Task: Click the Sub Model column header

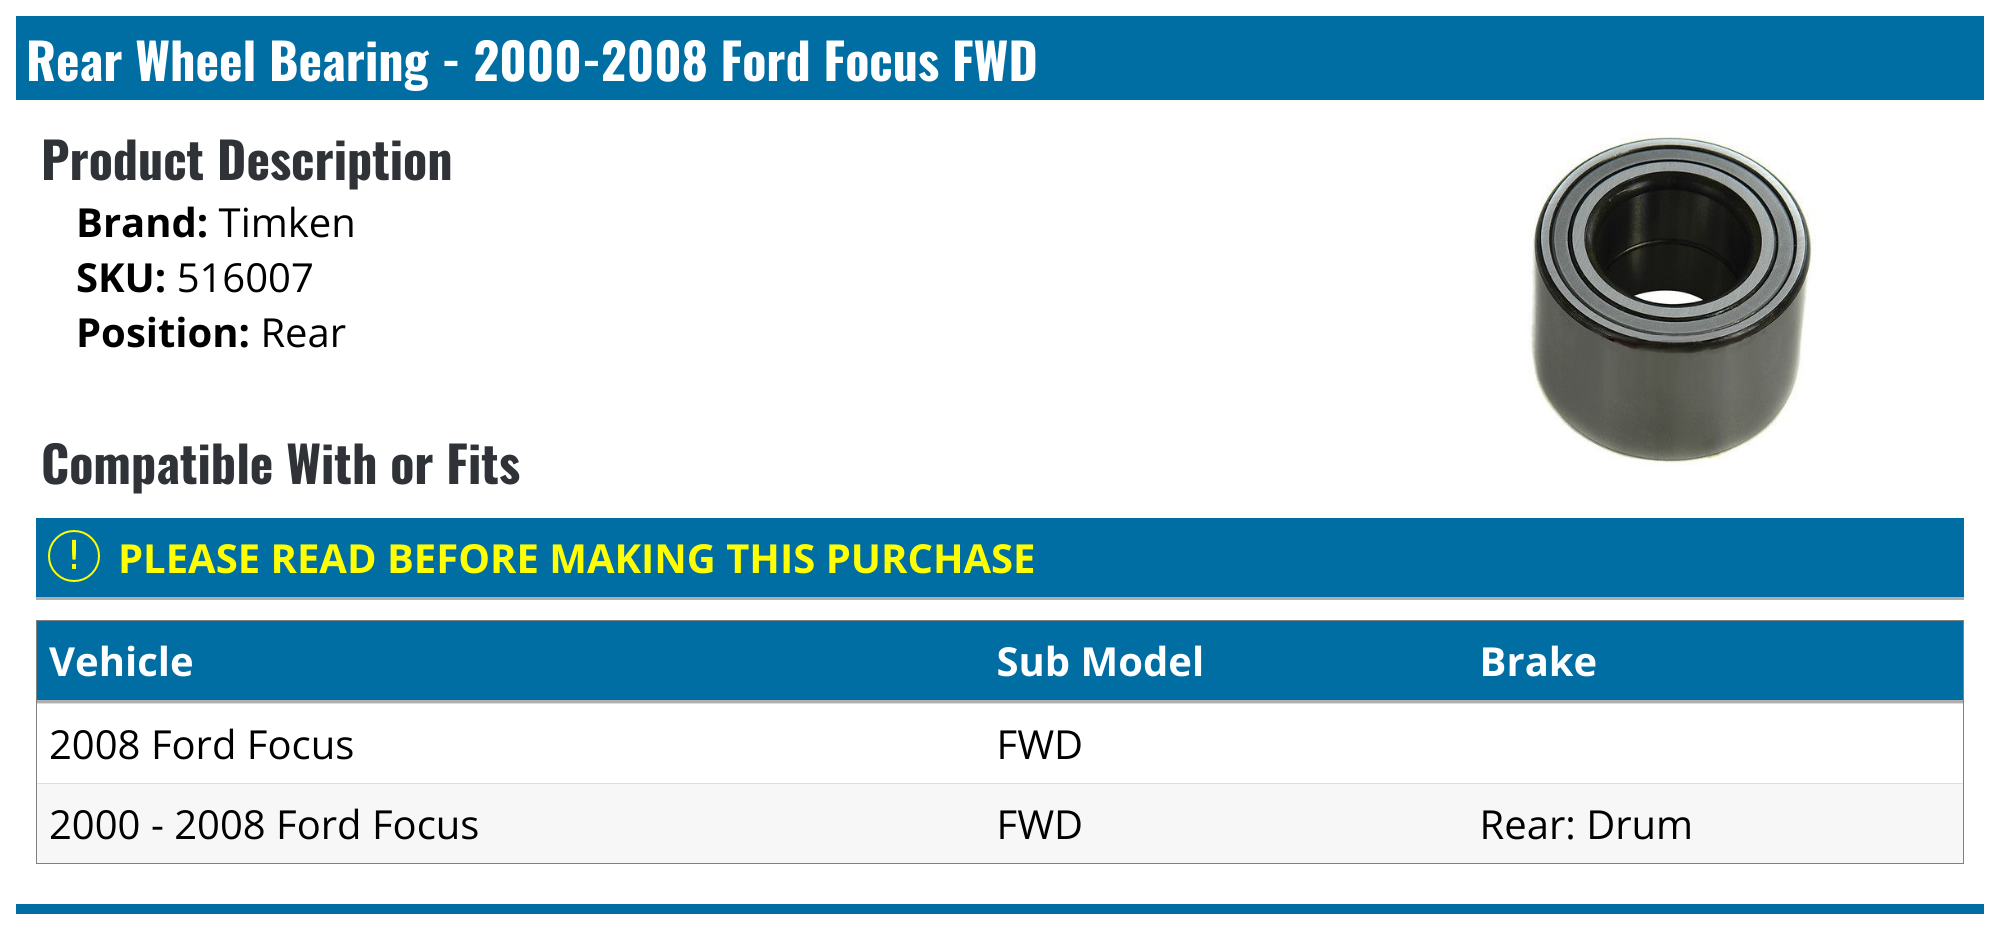Action: click(1099, 662)
